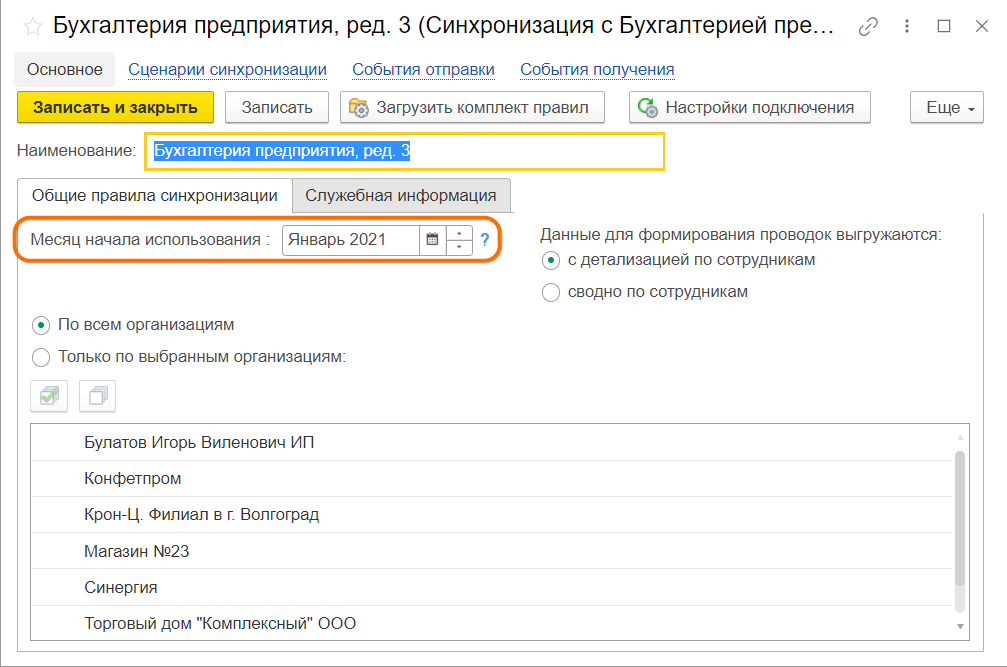Decrease the start month with down arrow
Viewport: 1007px width, 667px height.
tap(459, 247)
